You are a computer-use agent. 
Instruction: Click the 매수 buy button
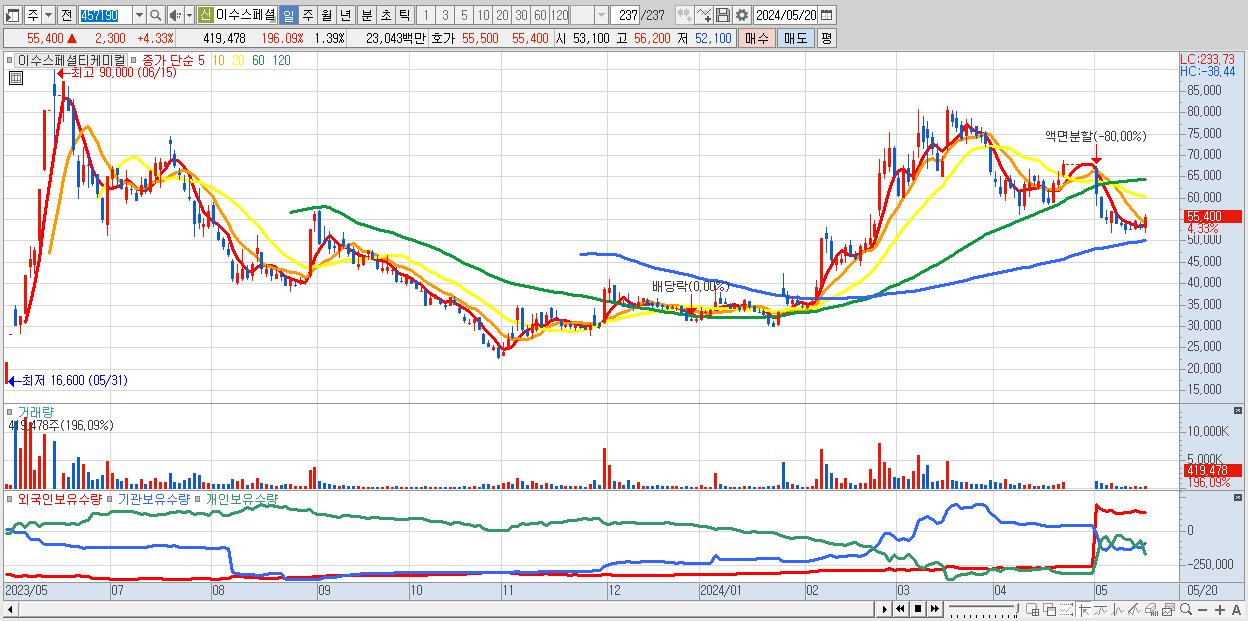pos(756,38)
